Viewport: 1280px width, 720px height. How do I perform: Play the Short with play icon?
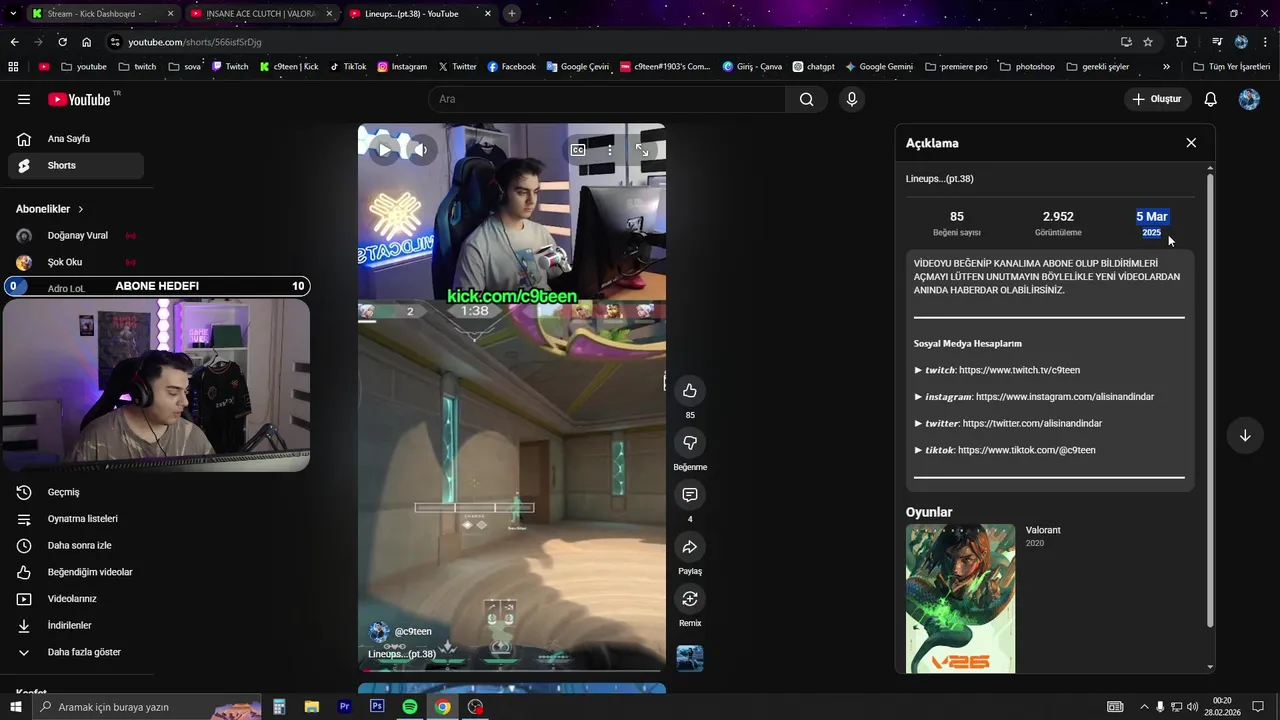tap(384, 150)
